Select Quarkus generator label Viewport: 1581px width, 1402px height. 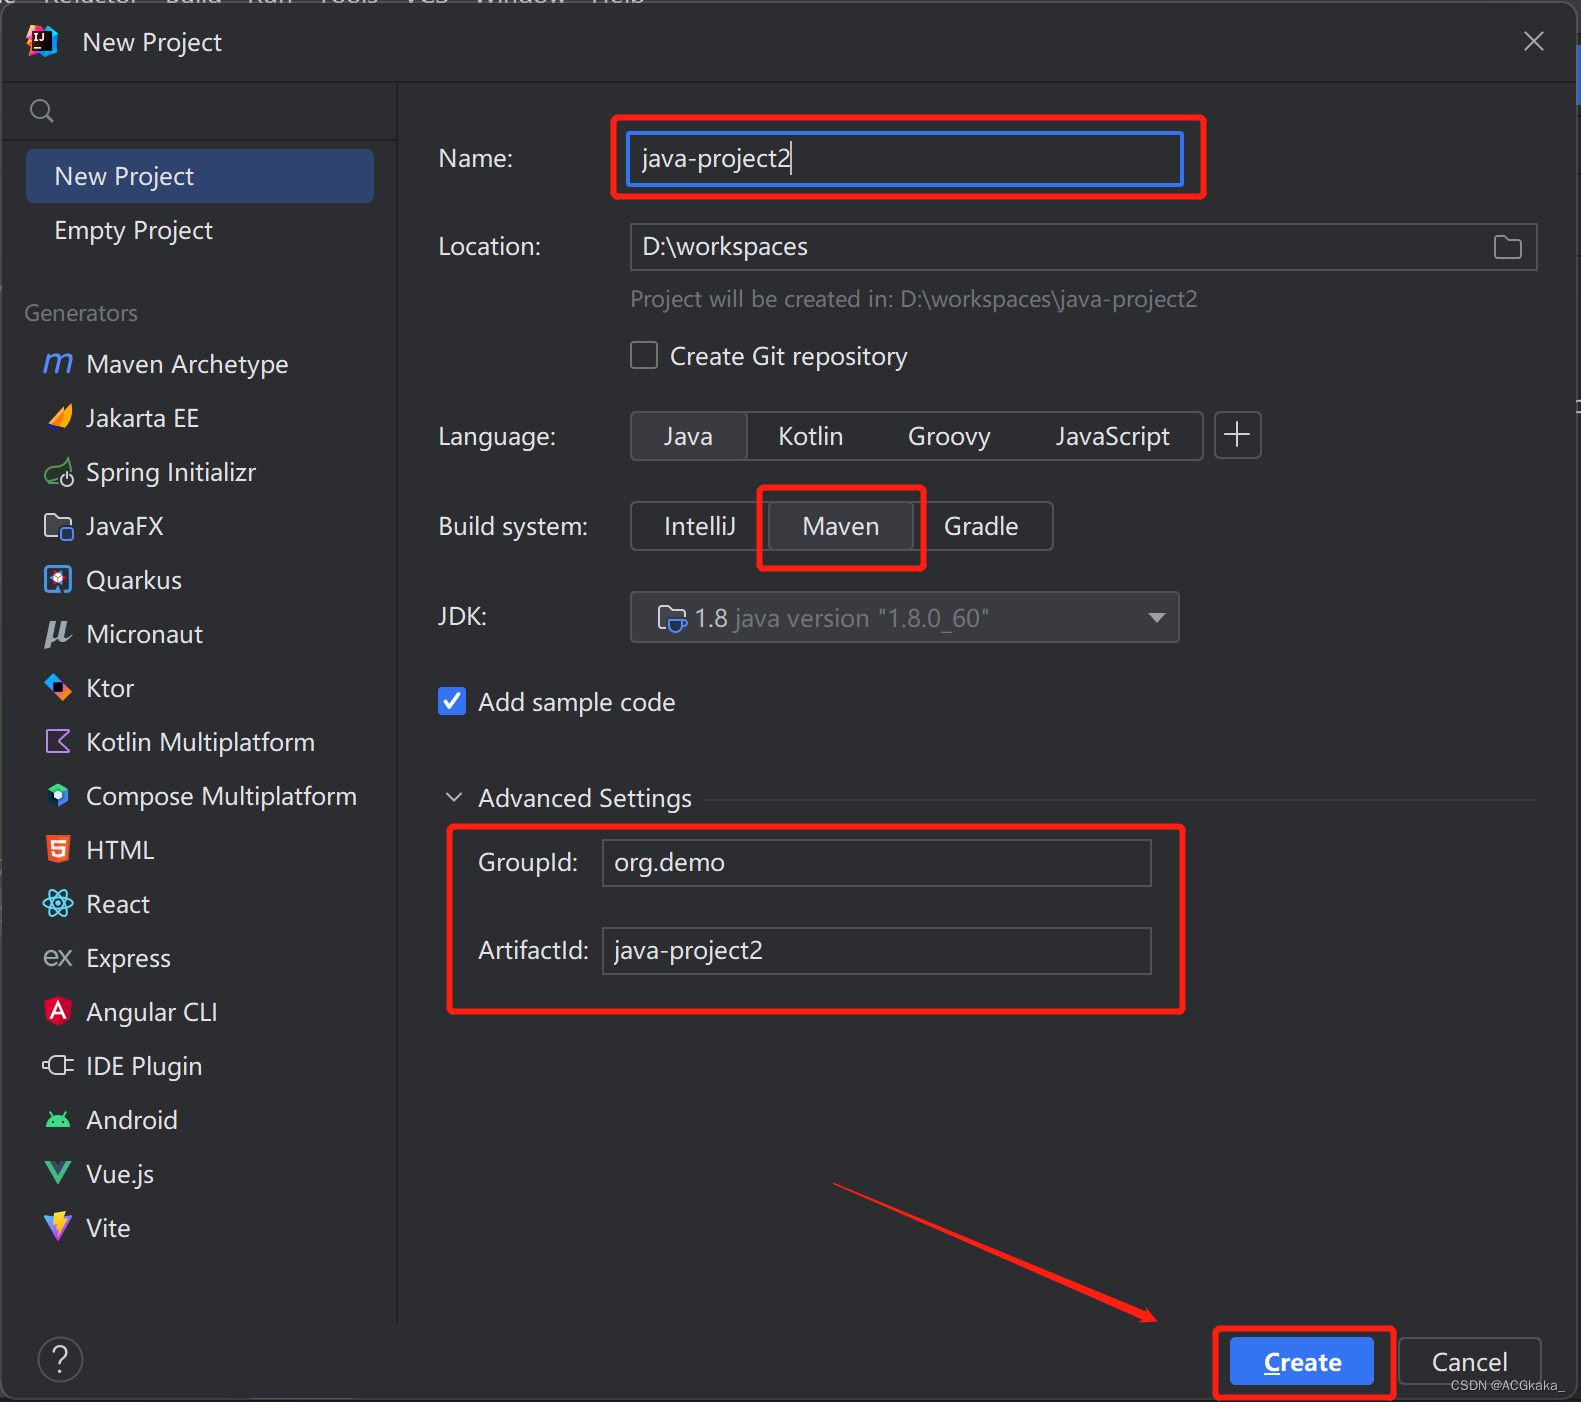click(x=134, y=580)
